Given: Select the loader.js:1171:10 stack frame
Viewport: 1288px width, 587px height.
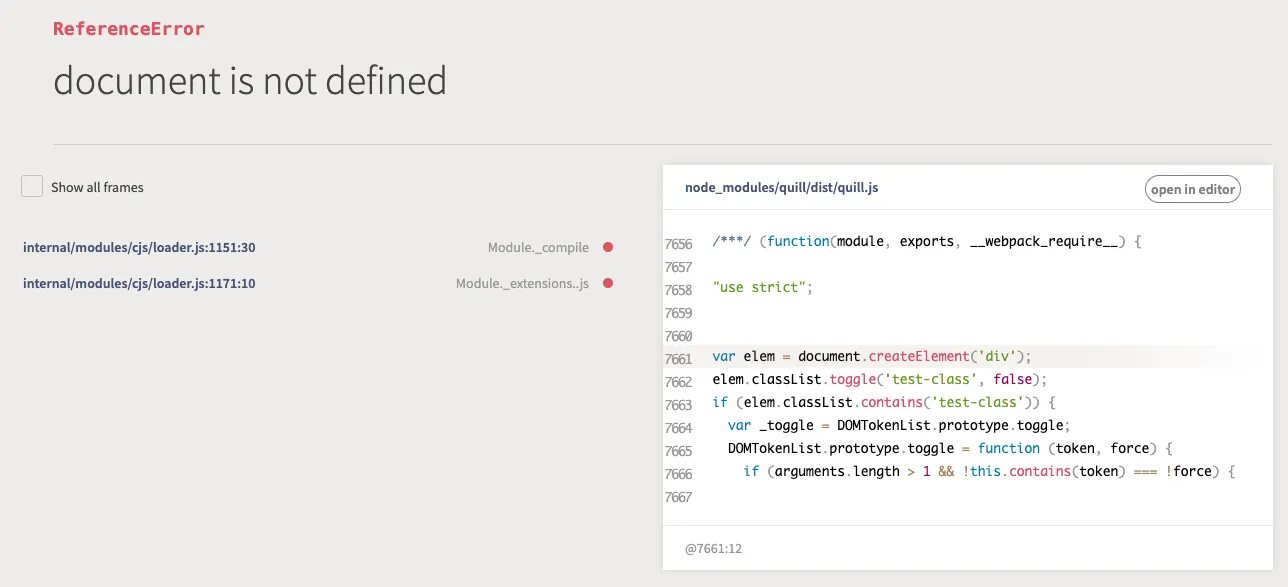Looking at the screenshot, I should [x=139, y=283].
